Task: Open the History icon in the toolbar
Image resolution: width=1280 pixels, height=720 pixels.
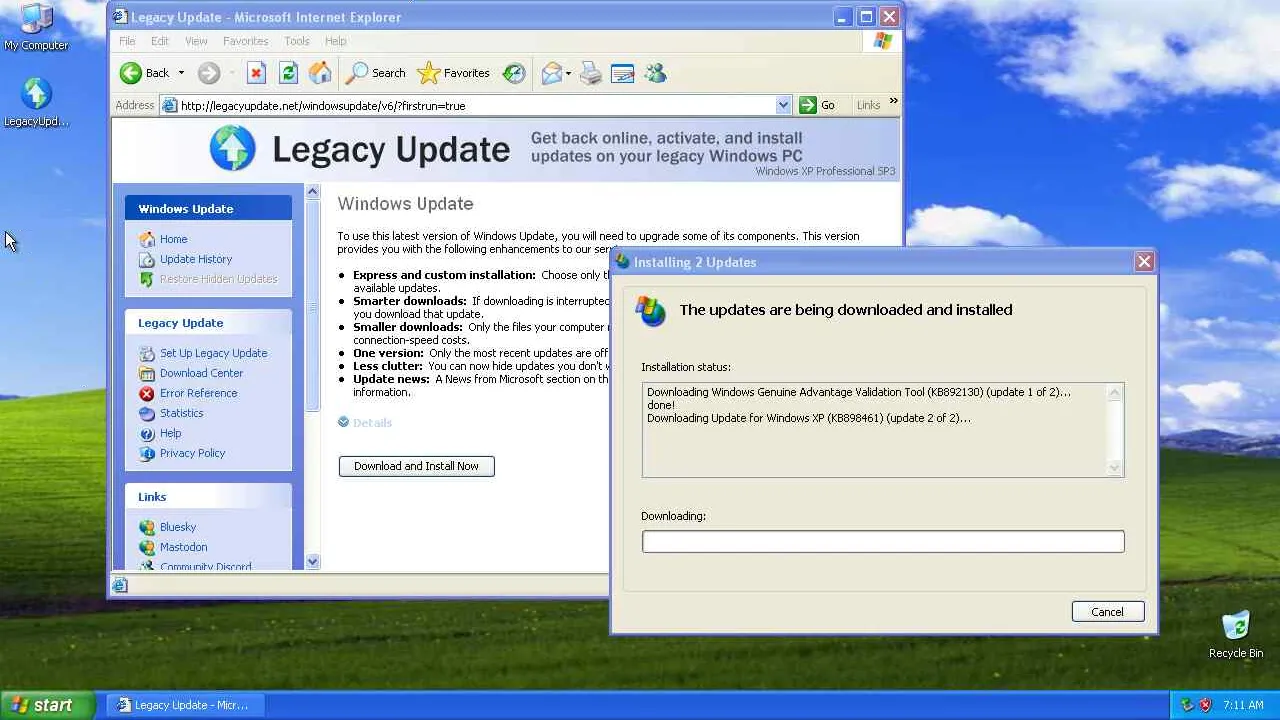Action: click(514, 73)
